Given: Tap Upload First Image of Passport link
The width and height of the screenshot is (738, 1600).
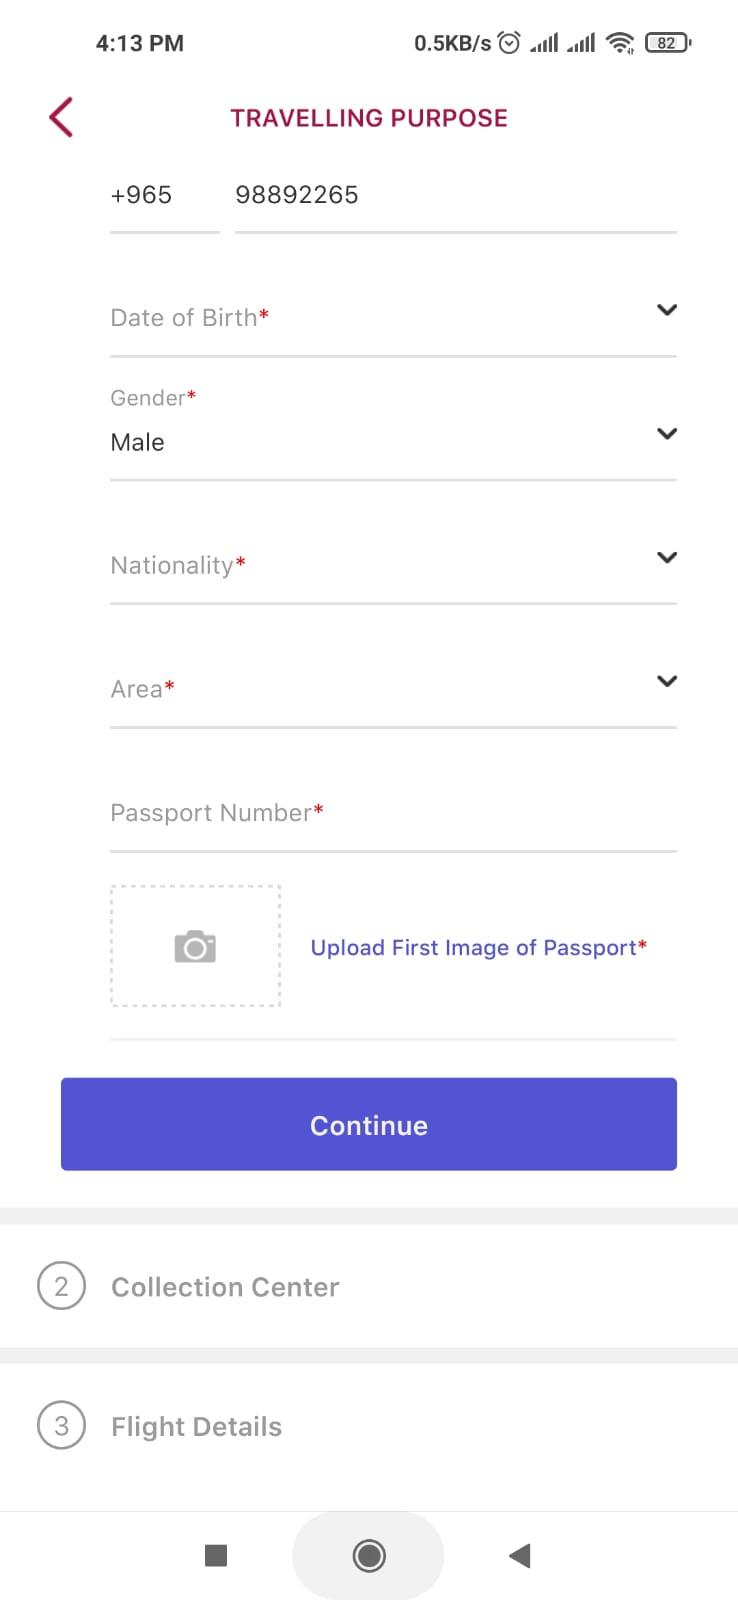Looking at the screenshot, I should (478, 947).
